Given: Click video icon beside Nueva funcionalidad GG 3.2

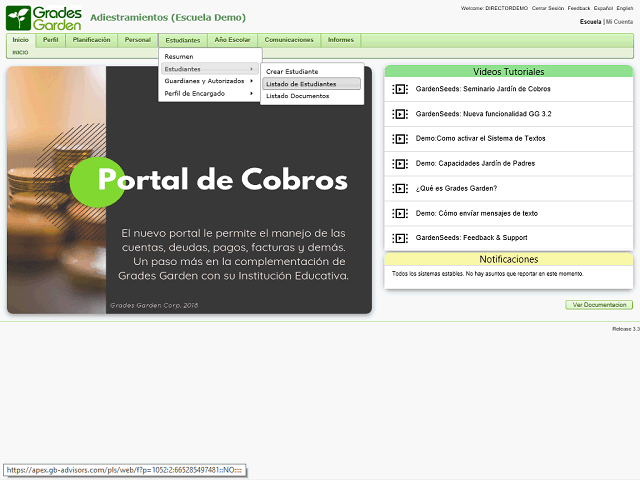Looking at the screenshot, I should pos(400,114).
